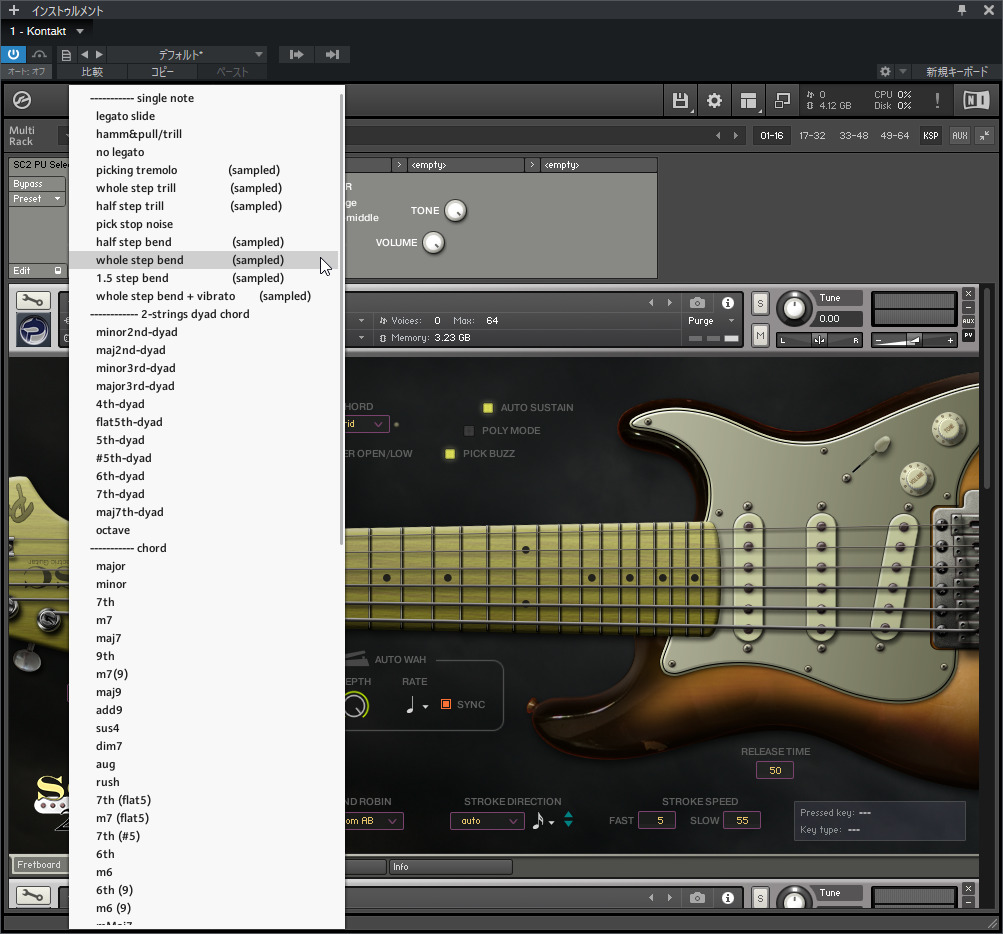Open Kontakt options gear icon
The image size is (1003, 934).
(x=714, y=100)
